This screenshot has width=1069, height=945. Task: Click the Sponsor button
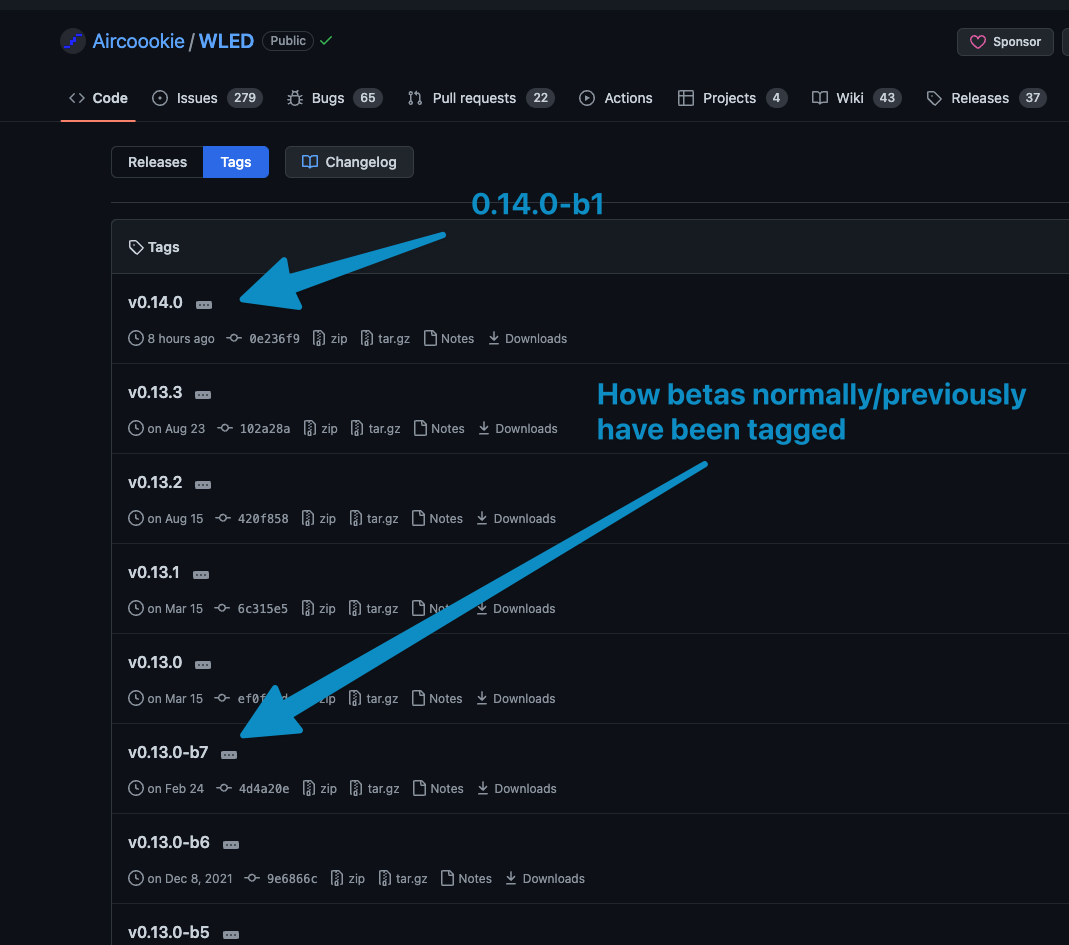tap(1005, 41)
